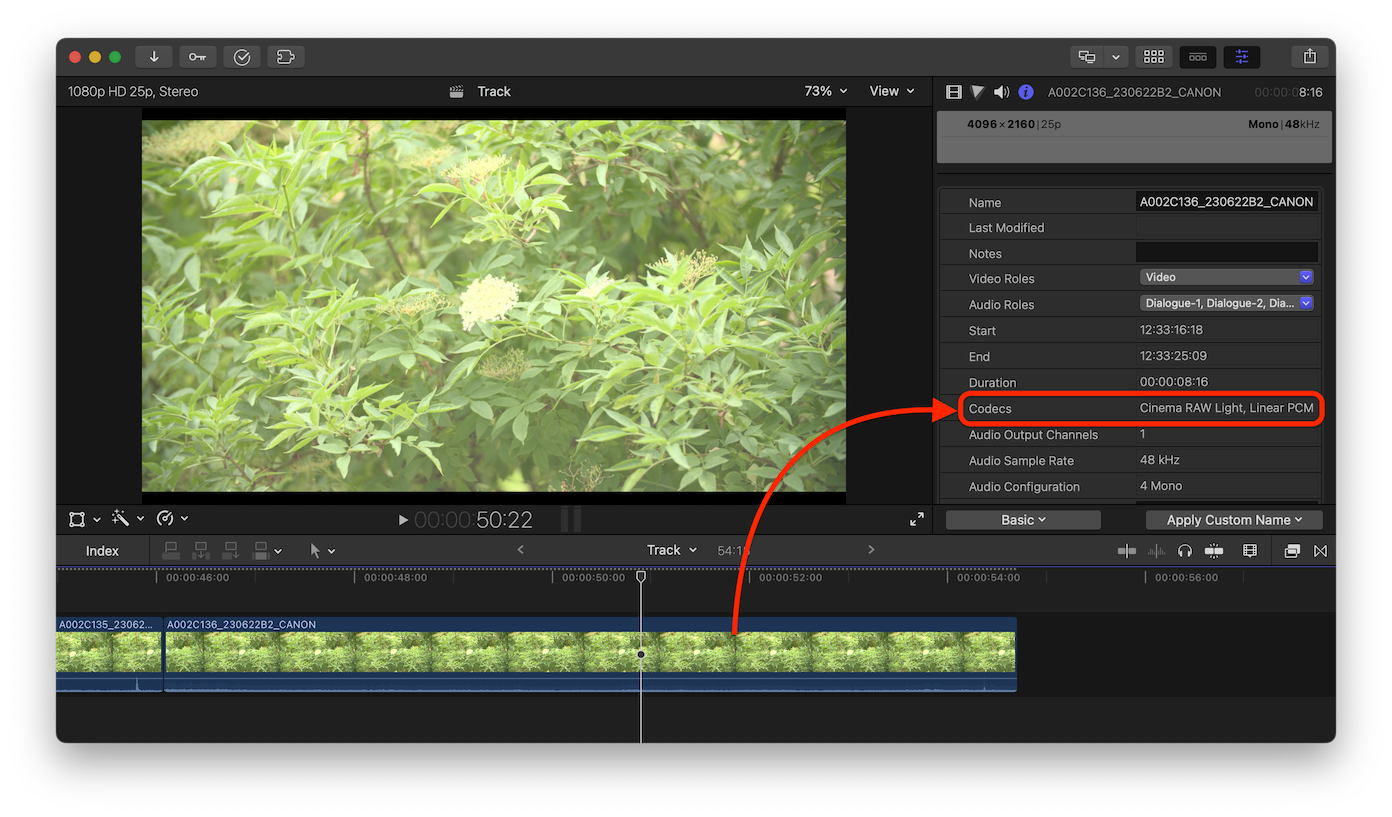
Task: Select clip A002C136_230622B2_CANON in timeline
Action: click(x=590, y=654)
